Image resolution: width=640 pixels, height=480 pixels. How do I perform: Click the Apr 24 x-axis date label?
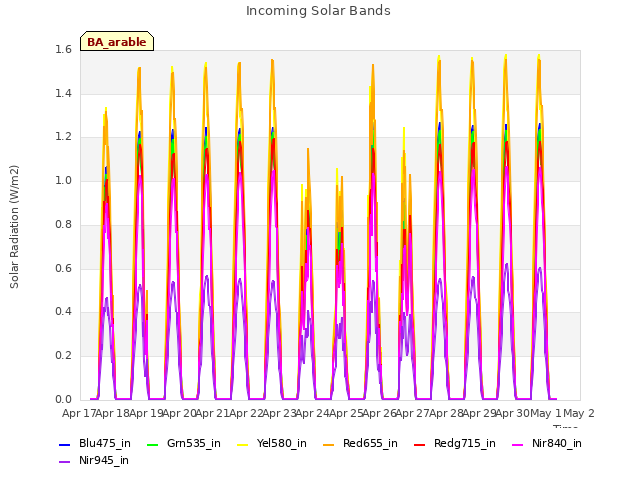(313, 414)
